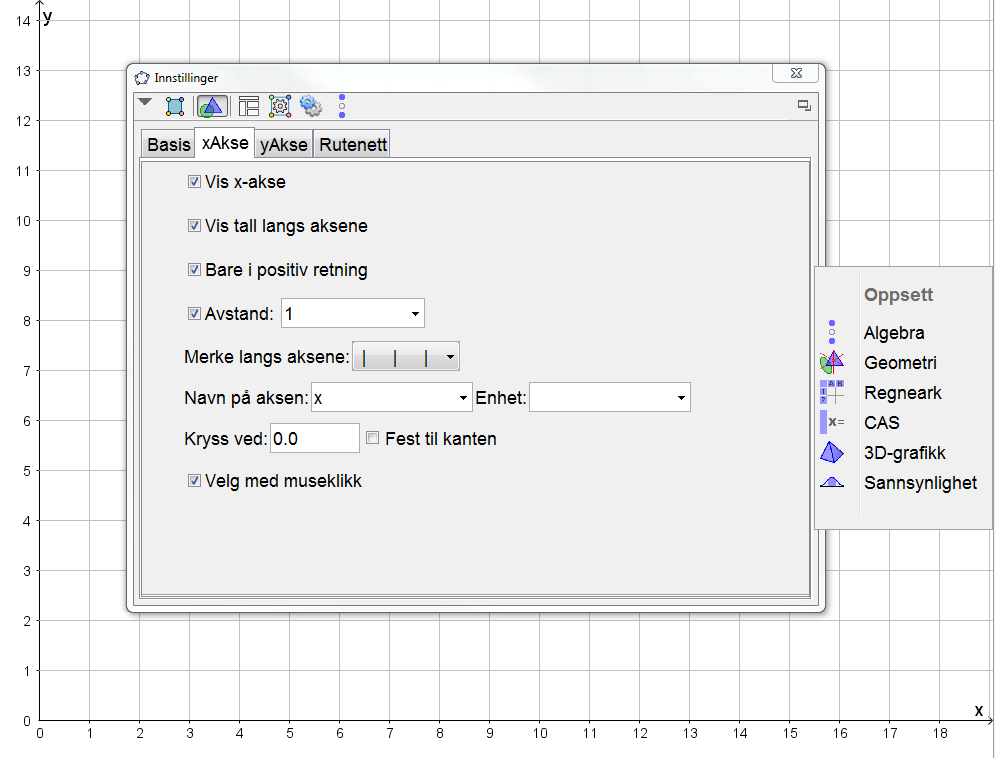This screenshot has width=995, height=758.
Task: Open the Regneark spreadsheet perspective
Action: pos(902,393)
